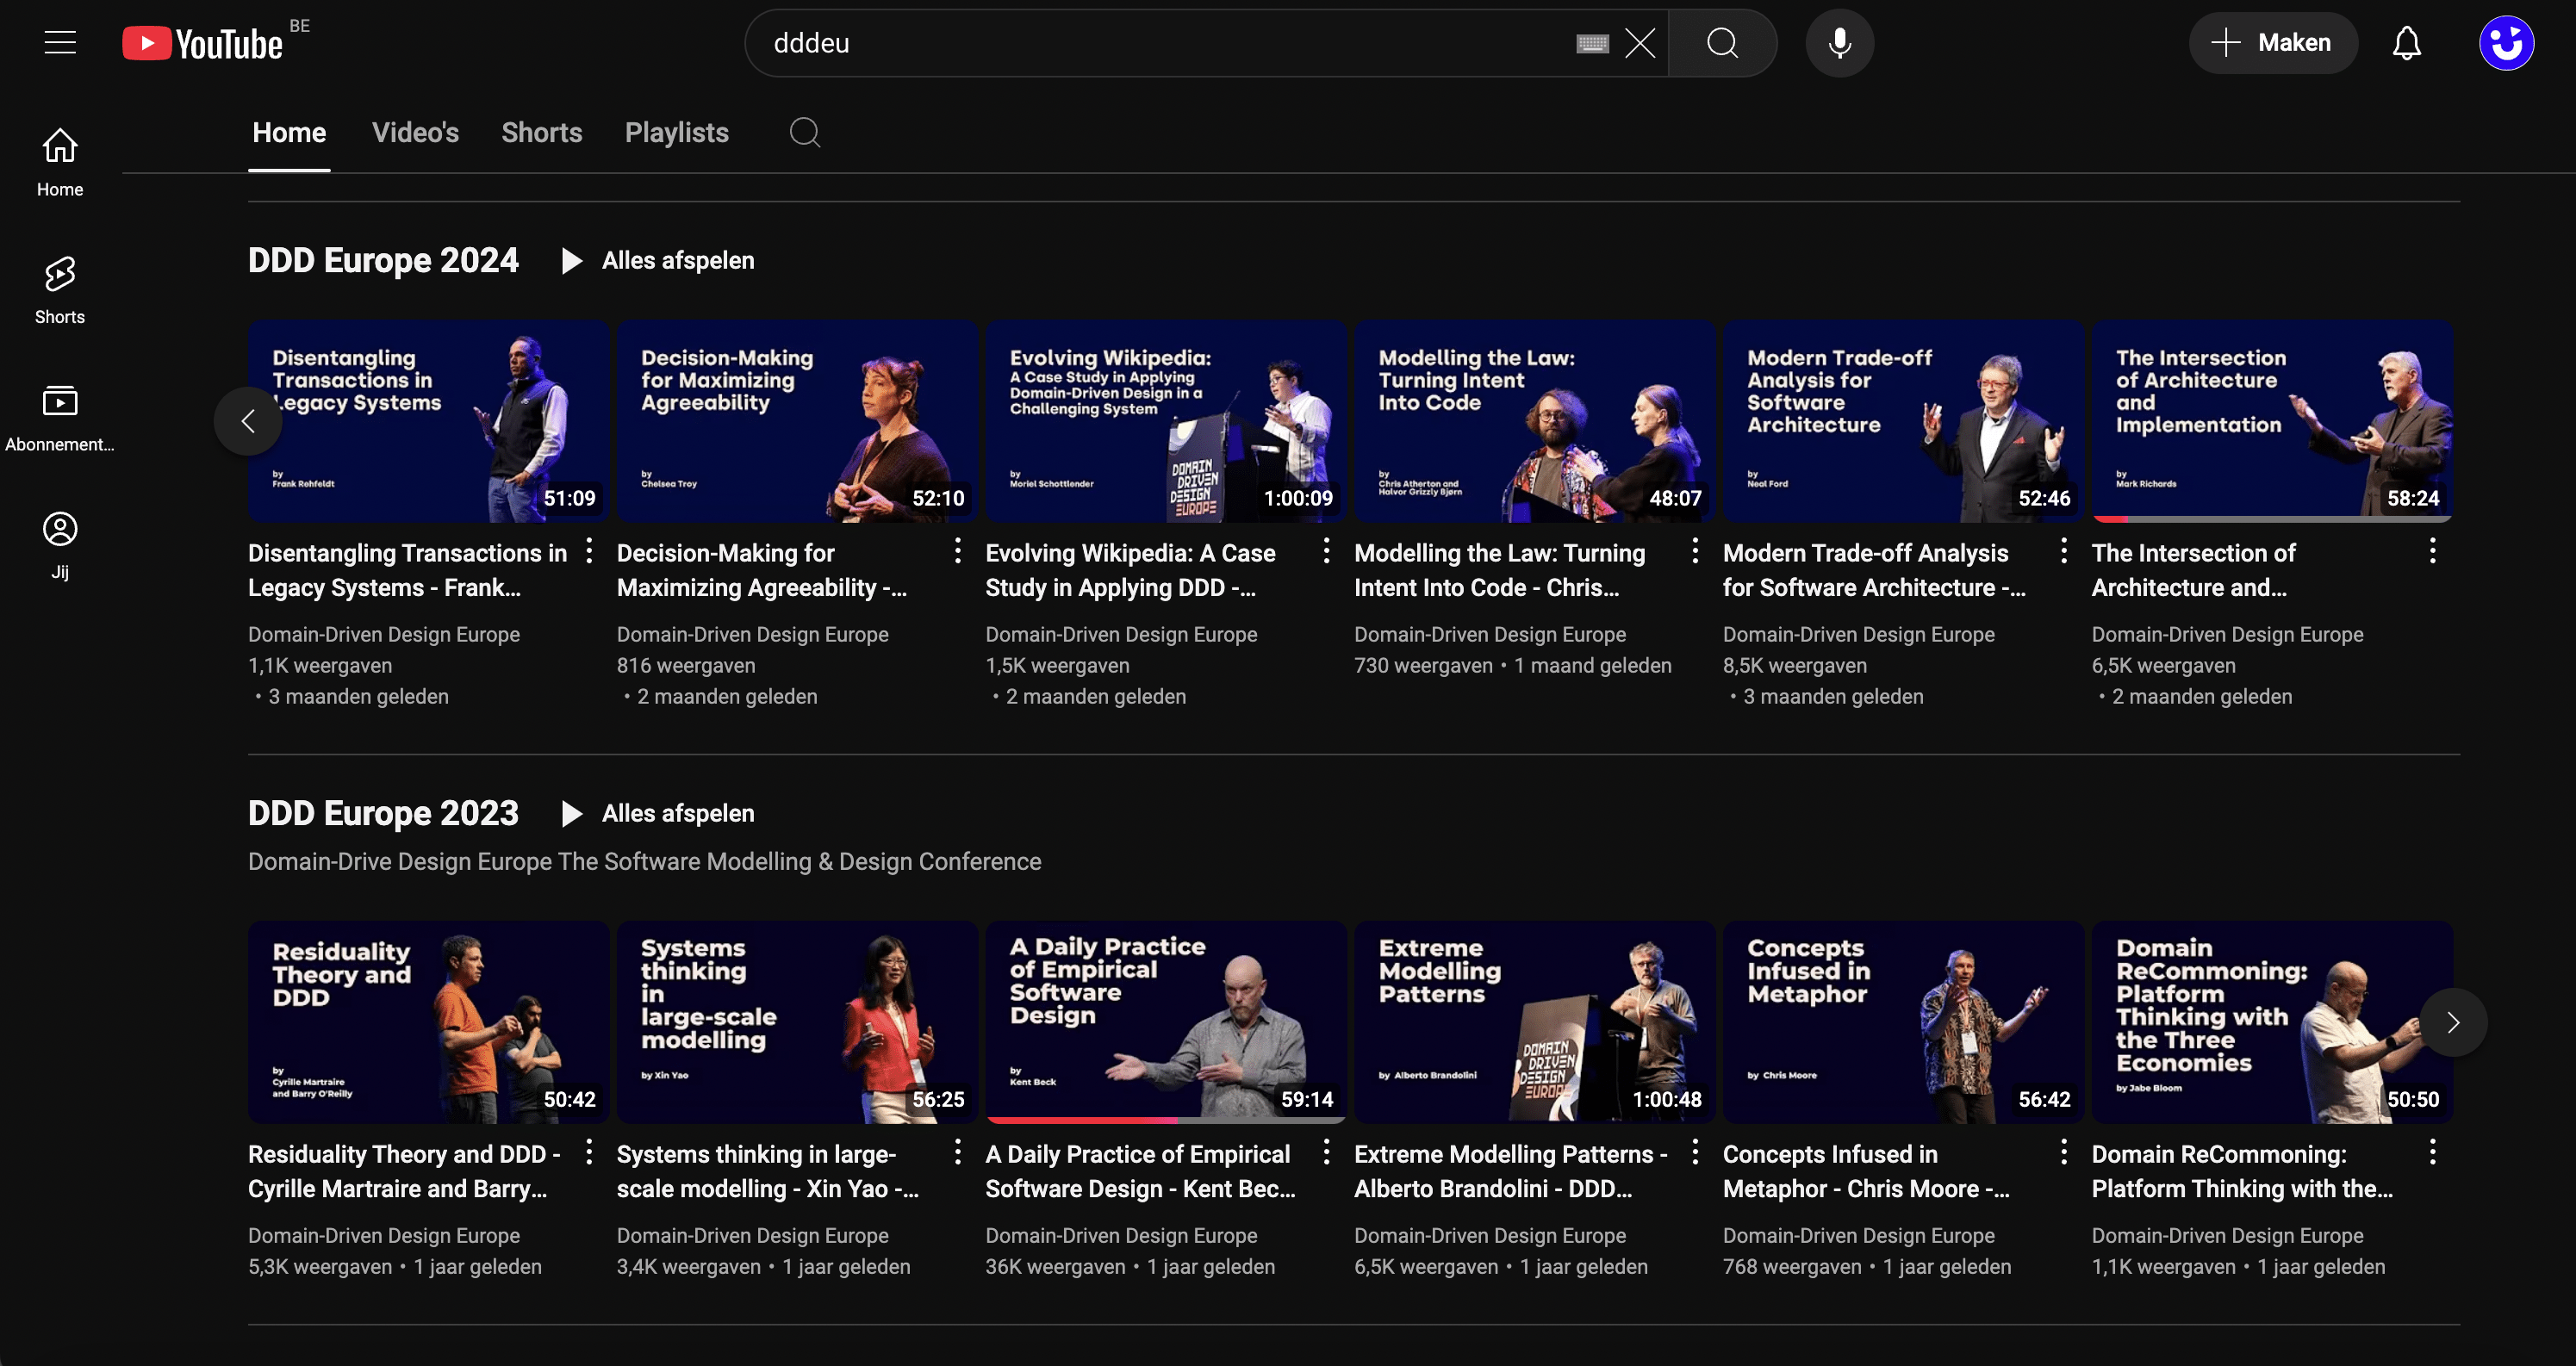
Task: Search within channel using tab magnifier
Action: point(804,132)
